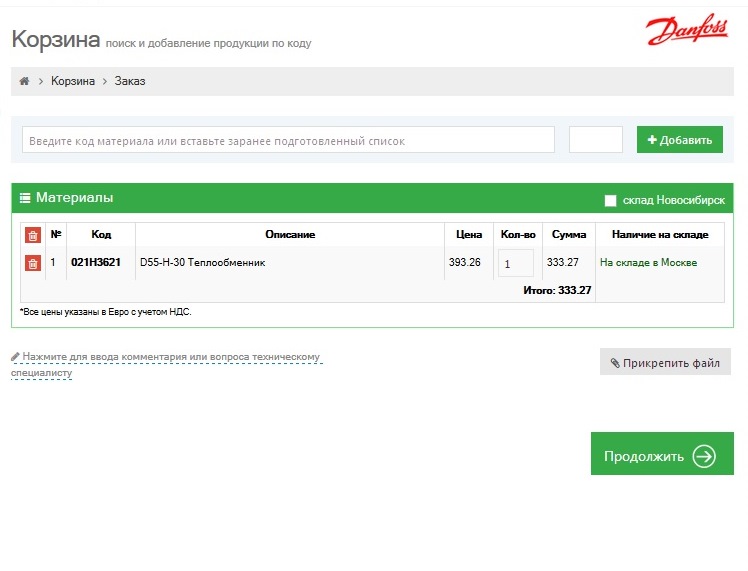Click D55-H-30 Теплообменник description
Screen dimensions: 748x571
click(x=202, y=262)
